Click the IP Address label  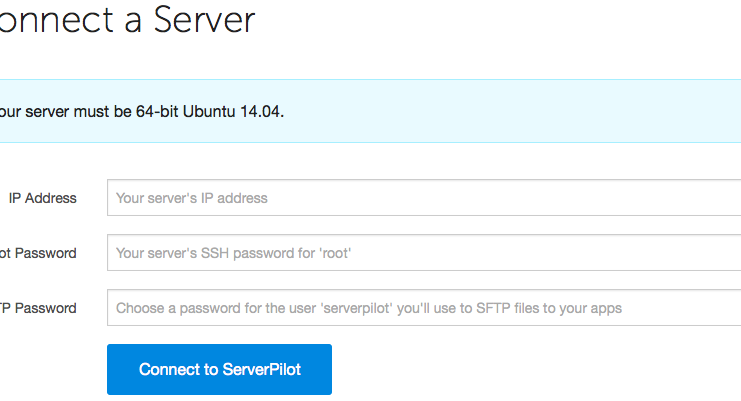click(x=42, y=198)
